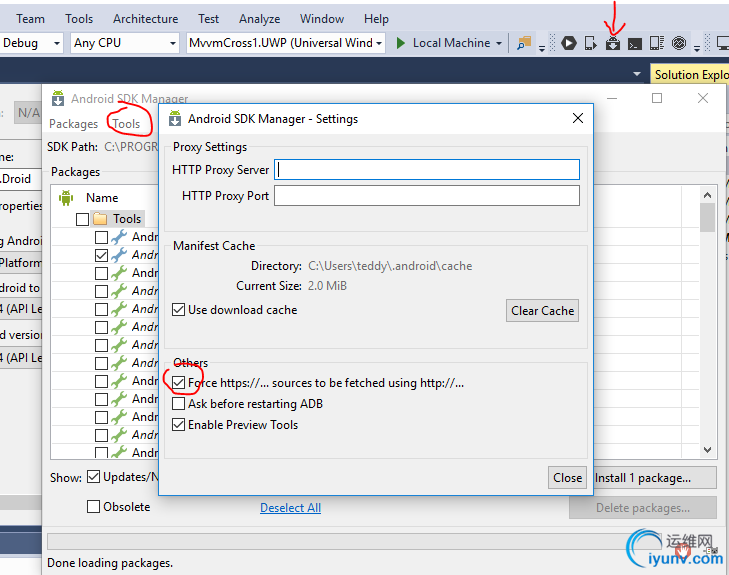This screenshot has width=729, height=575.
Task: Enable the Obsolete filter checkbox
Action: 93,506
